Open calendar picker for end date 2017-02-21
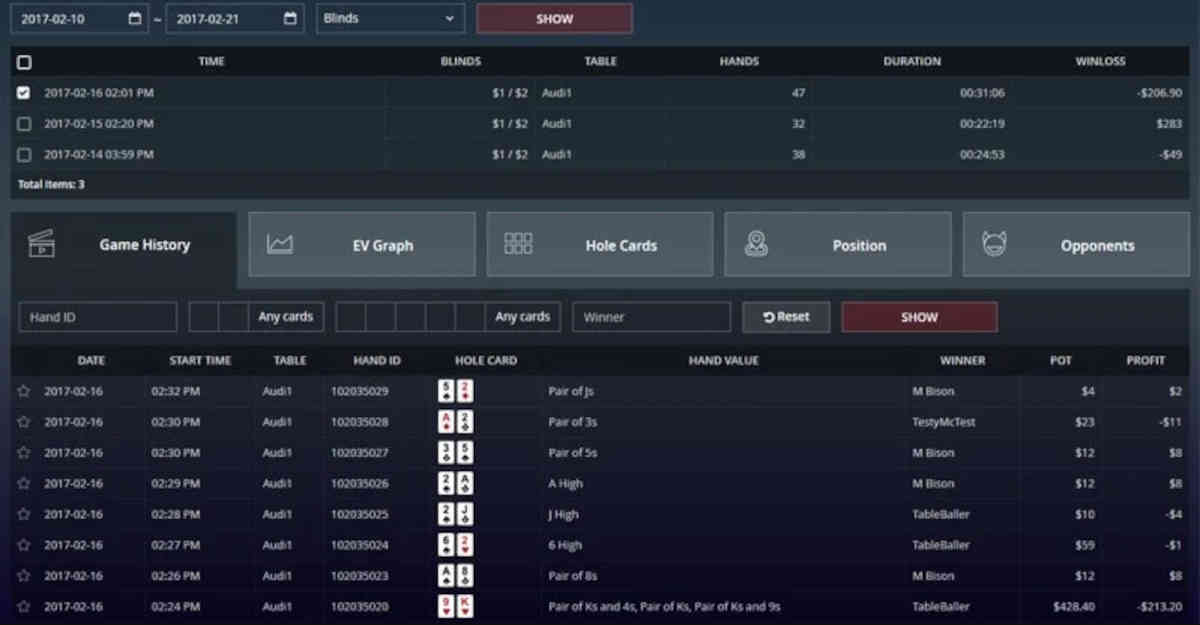Screen dimensions: 1200x625 290,18
